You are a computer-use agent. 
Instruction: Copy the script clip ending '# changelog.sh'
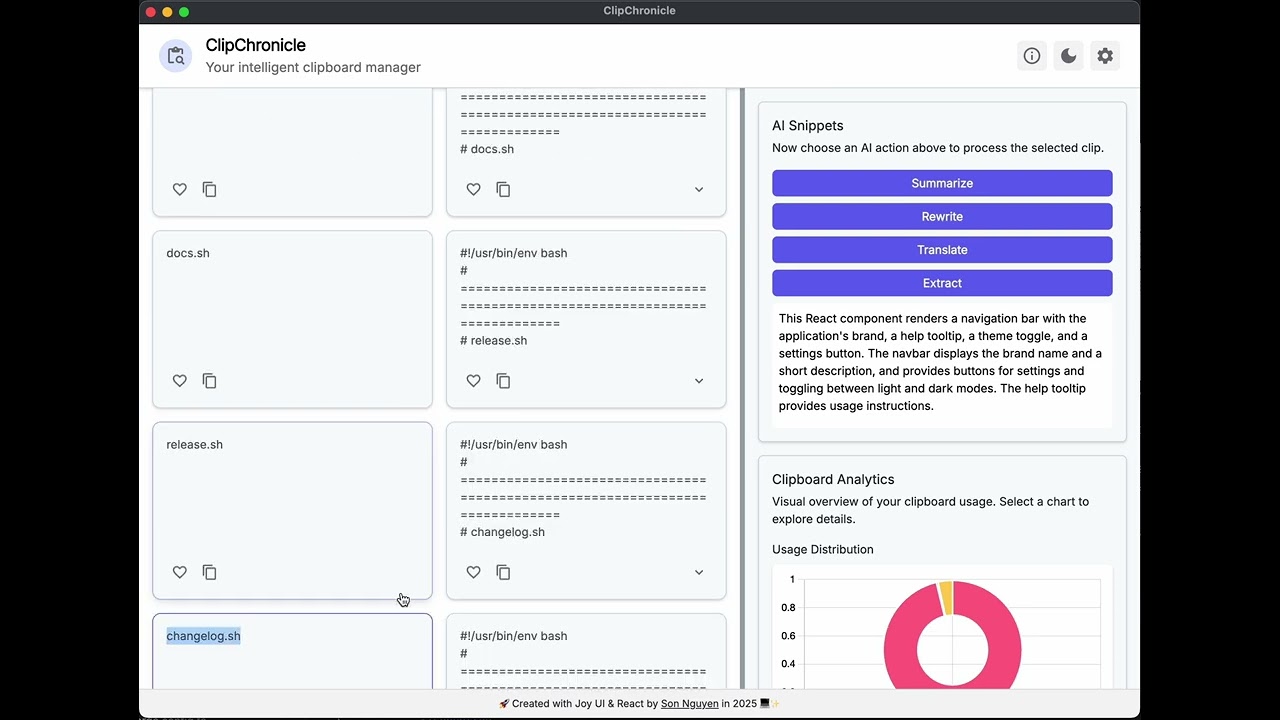coord(504,572)
